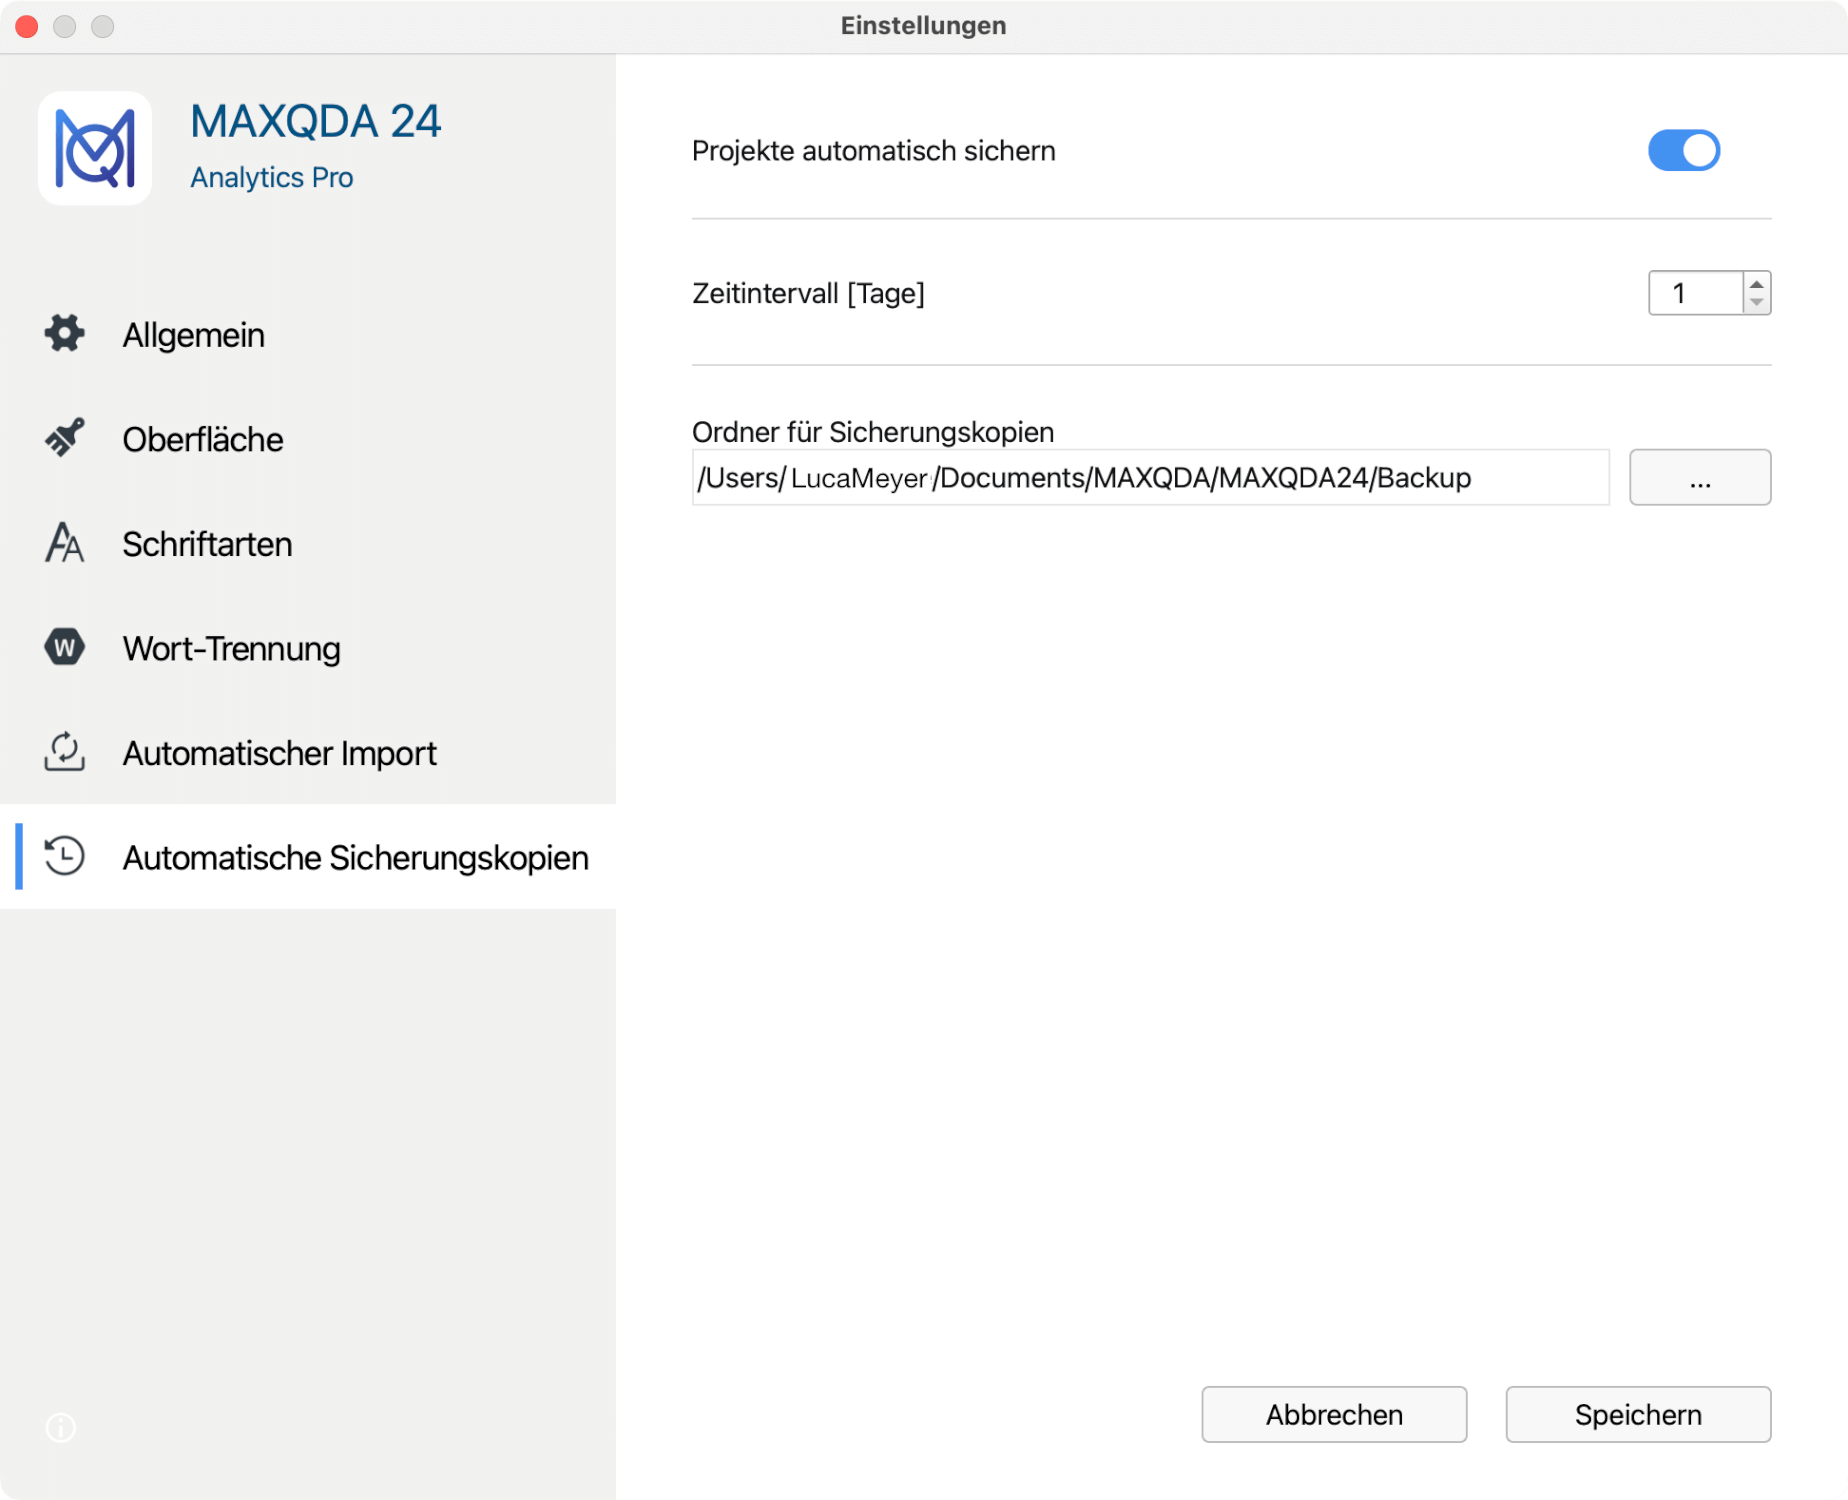
Task: Click the Zeitintervall number field
Action: pyautogui.click(x=1696, y=293)
